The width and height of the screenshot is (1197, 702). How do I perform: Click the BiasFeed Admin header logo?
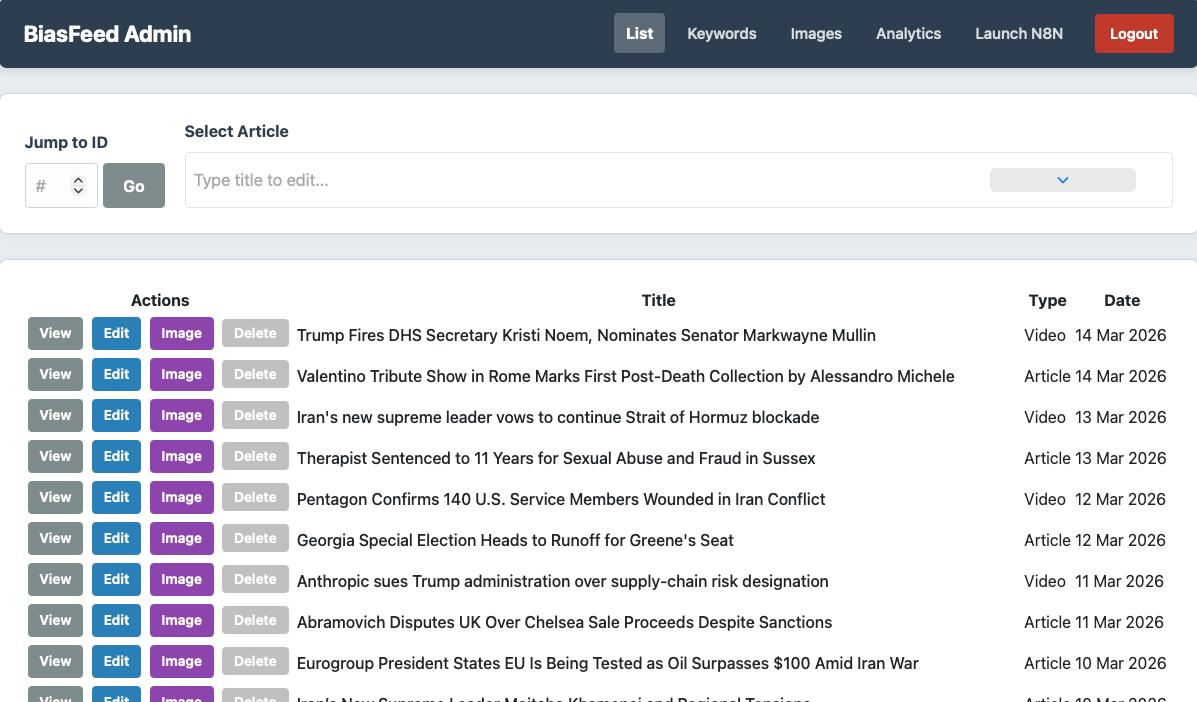(x=107, y=33)
